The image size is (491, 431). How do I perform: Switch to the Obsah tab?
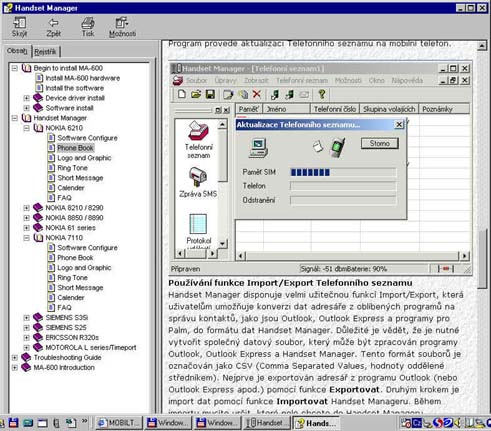(17, 51)
